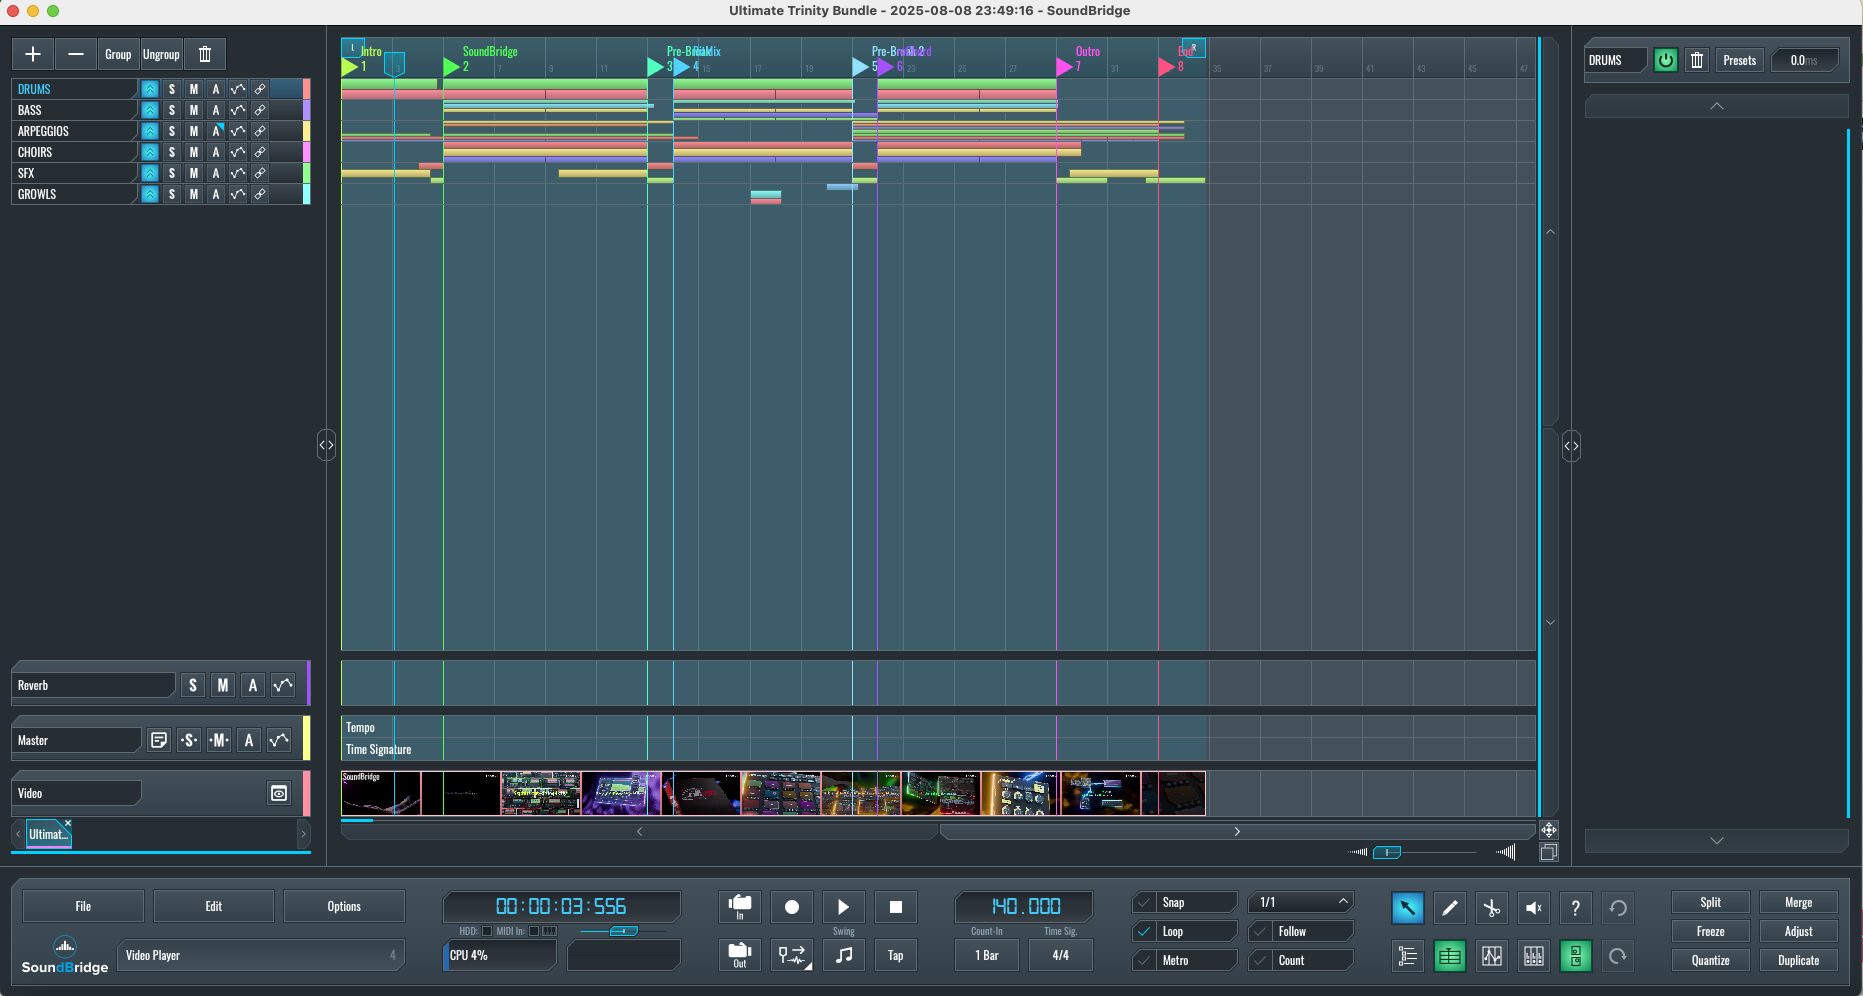Collapse the CHOIRS group chevron
The width and height of the screenshot is (1863, 996).
[x=149, y=152]
